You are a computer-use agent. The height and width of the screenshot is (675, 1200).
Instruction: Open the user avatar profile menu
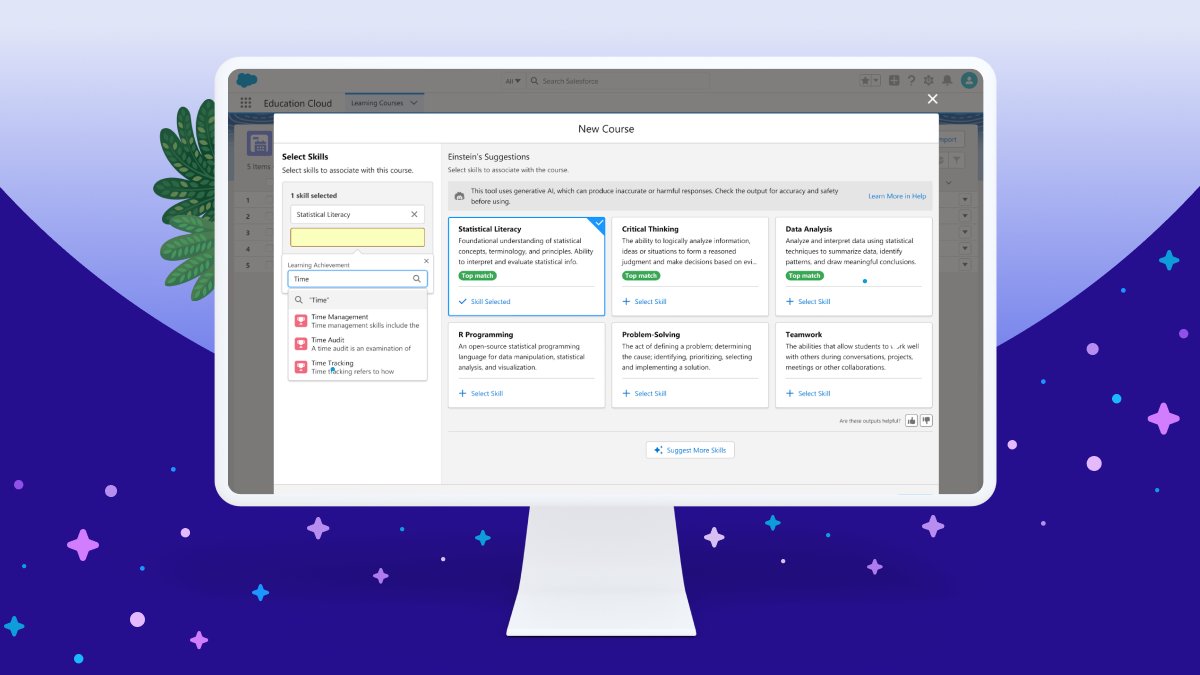click(x=968, y=80)
